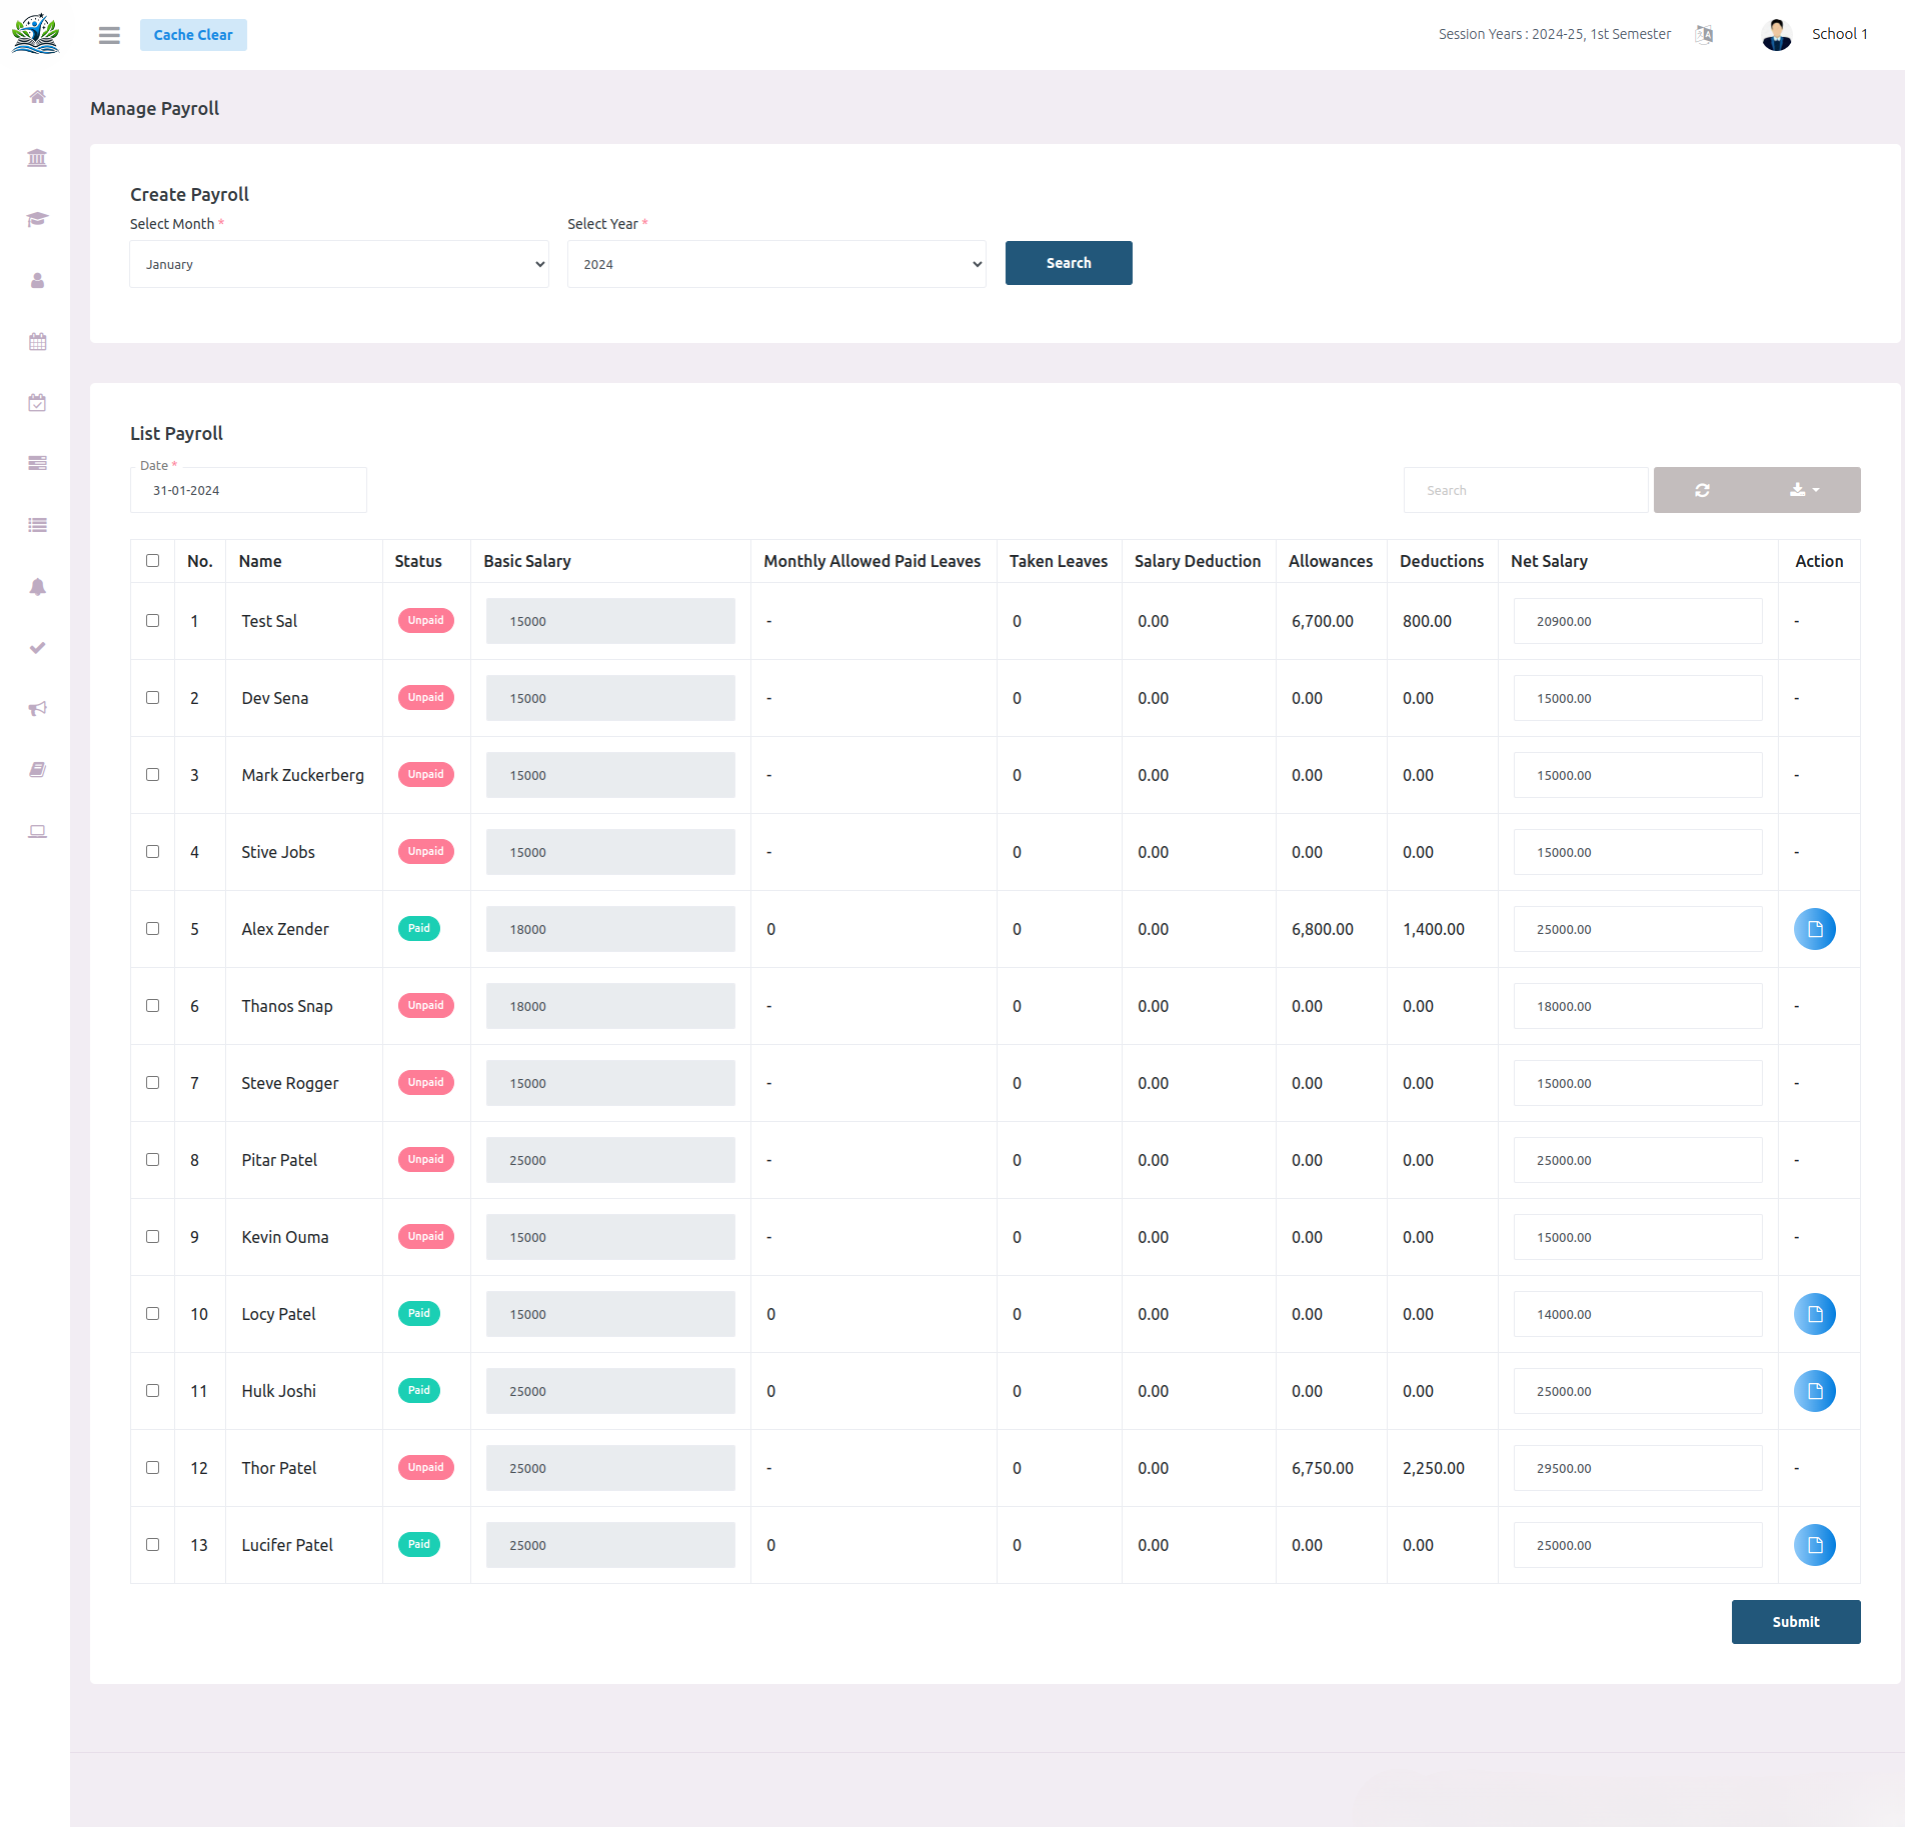Open the book sidebar icon
Screen dimensions: 1905x1827
click(37, 770)
